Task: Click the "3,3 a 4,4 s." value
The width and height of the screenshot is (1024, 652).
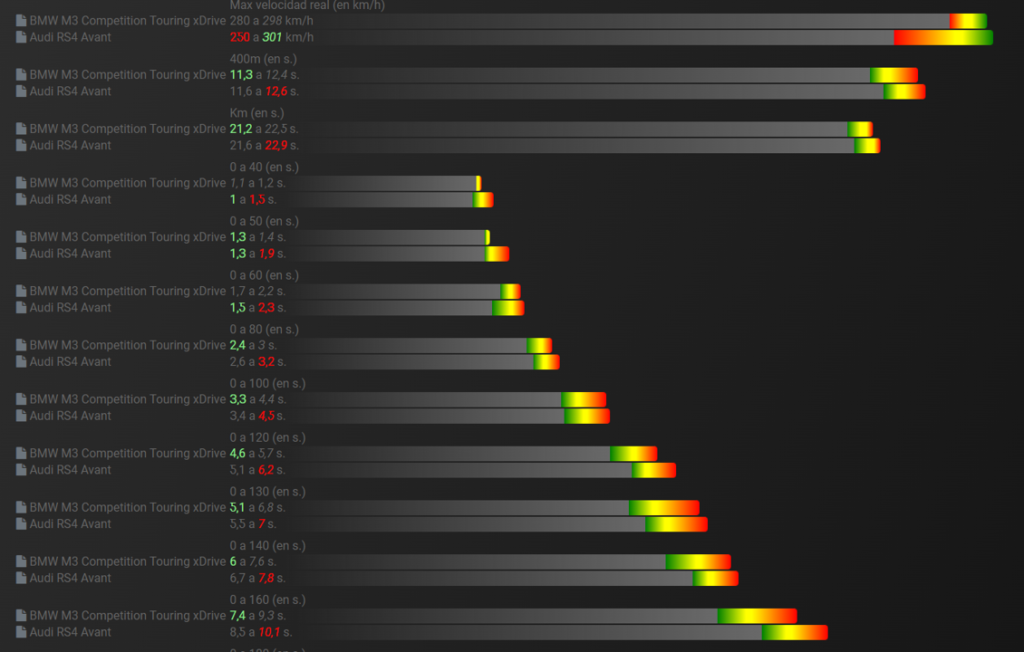Action: (257, 399)
